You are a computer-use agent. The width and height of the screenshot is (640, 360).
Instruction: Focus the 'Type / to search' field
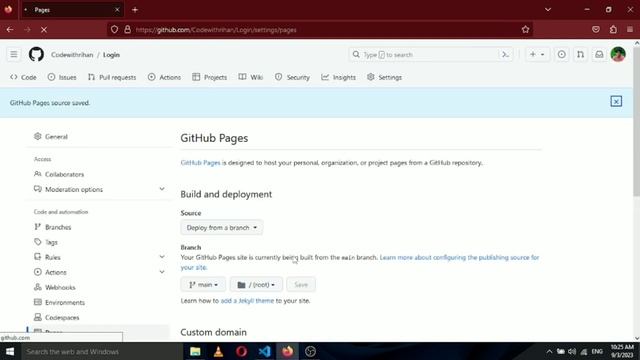[x=424, y=54]
